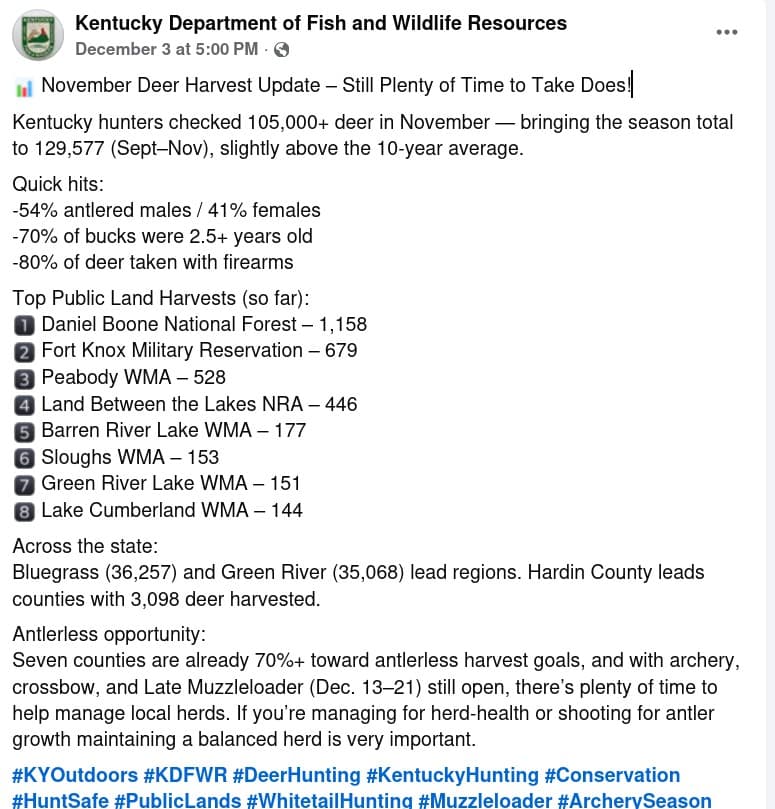The width and height of the screenshot is (775, 809).
Task: Open the #ArcherySeason hashtag
Action: click(x=634, y=801)
